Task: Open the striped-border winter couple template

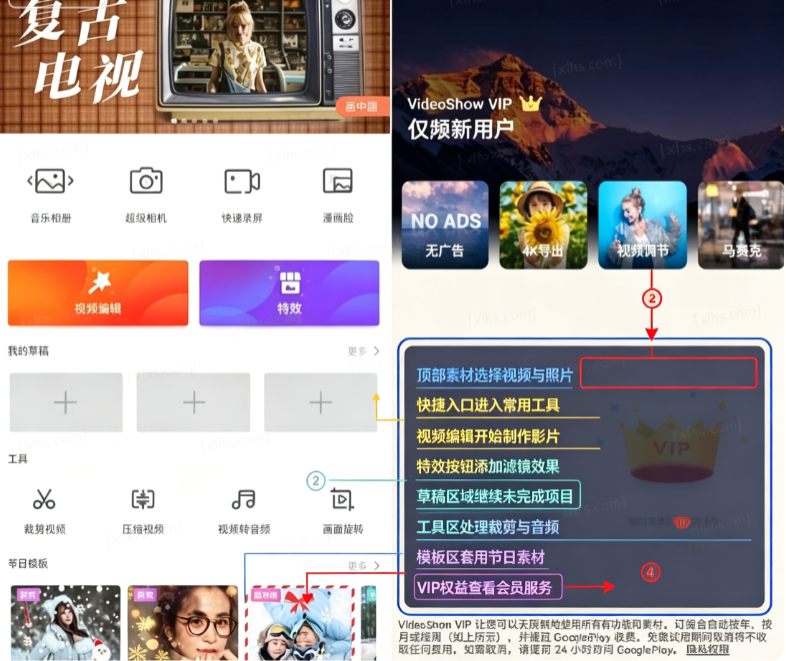Action: [x=300, y=623]
